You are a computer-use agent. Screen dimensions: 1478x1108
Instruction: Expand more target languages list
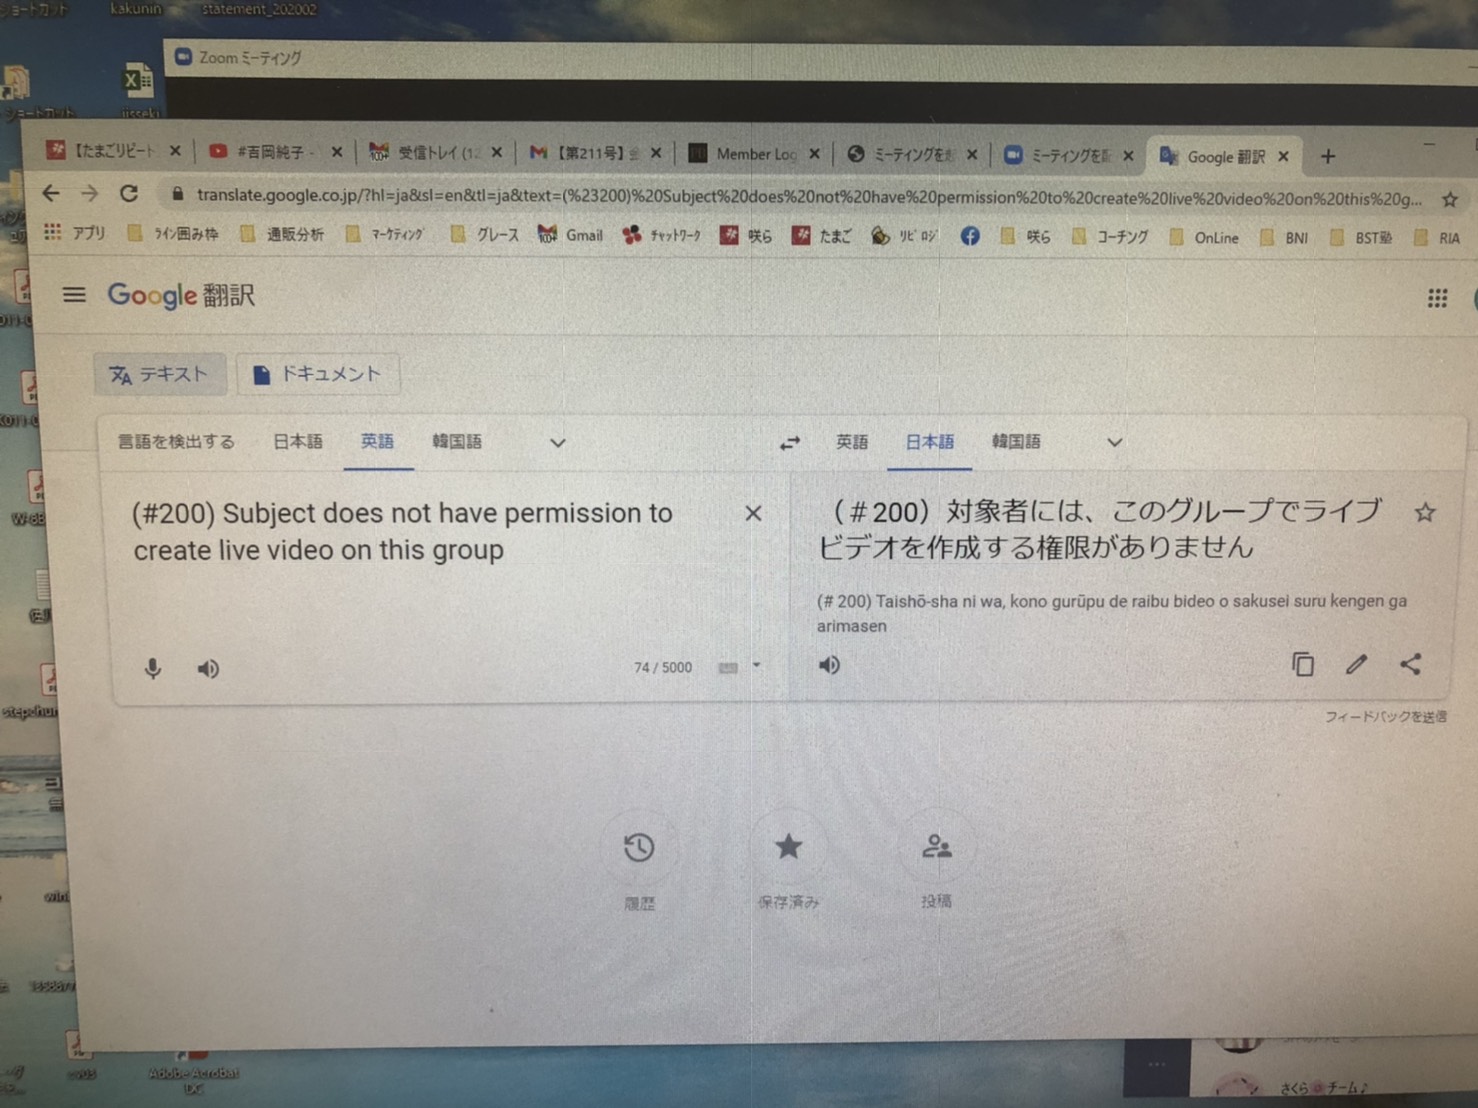pyautogui.click(x=1114, y=442)
